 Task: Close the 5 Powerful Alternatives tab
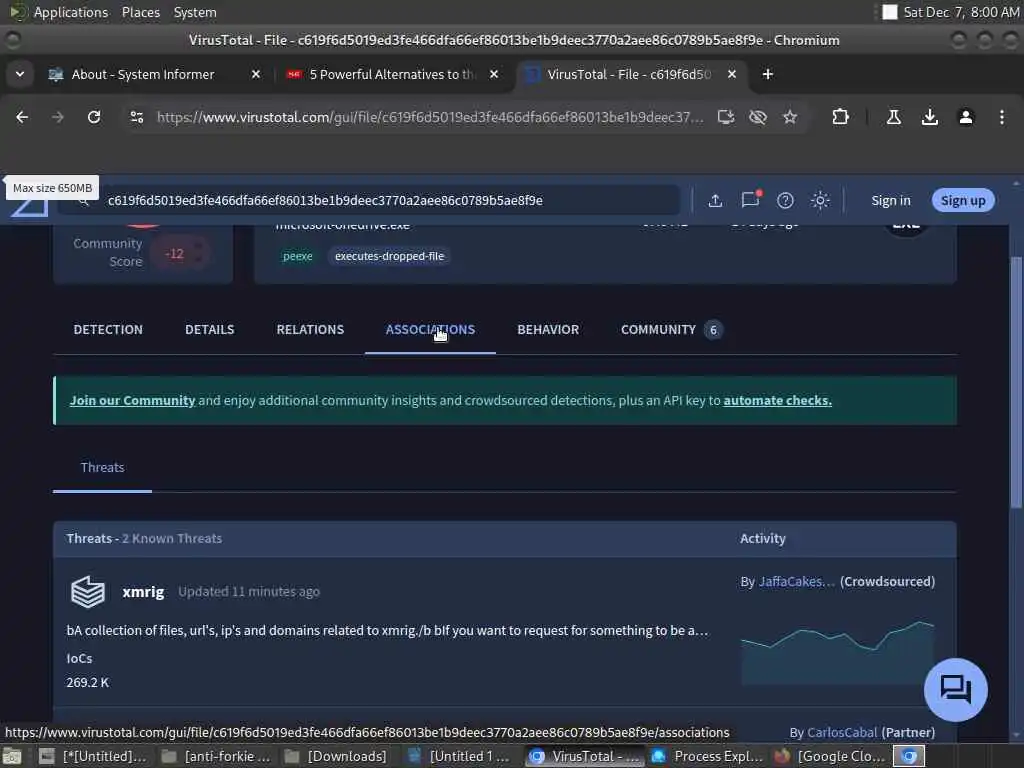tap(494, 74)
